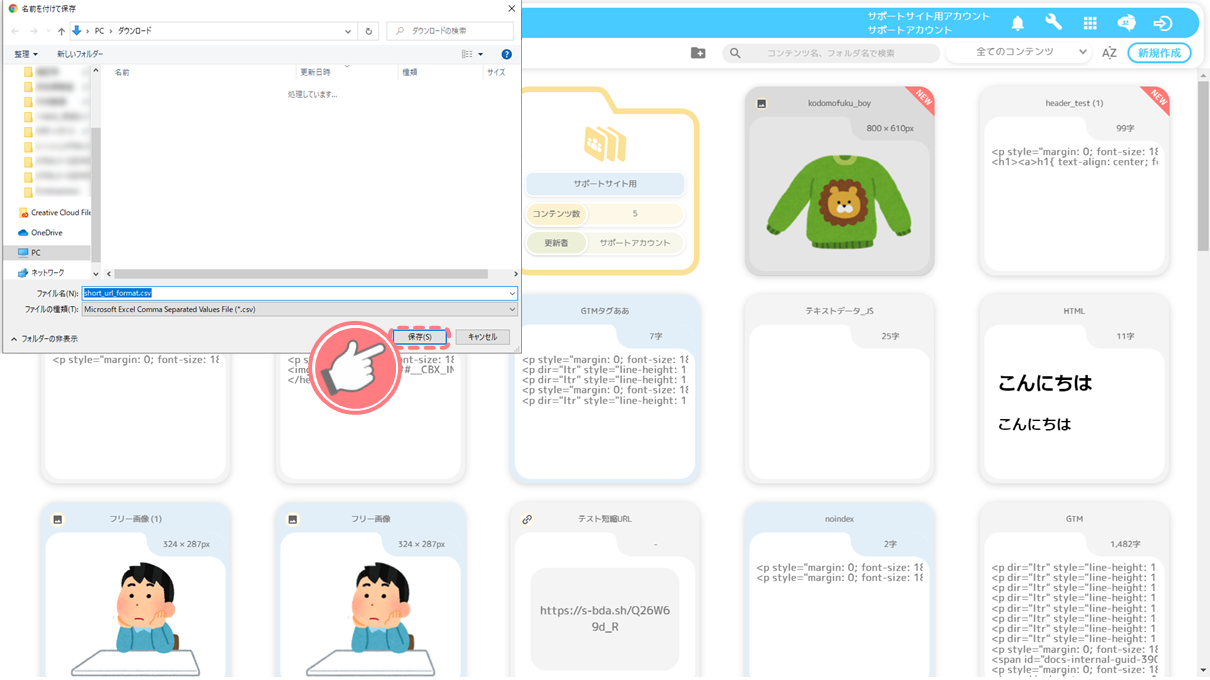
Task: Go up one folder level in save dialog
Action: tap(61, 31)
